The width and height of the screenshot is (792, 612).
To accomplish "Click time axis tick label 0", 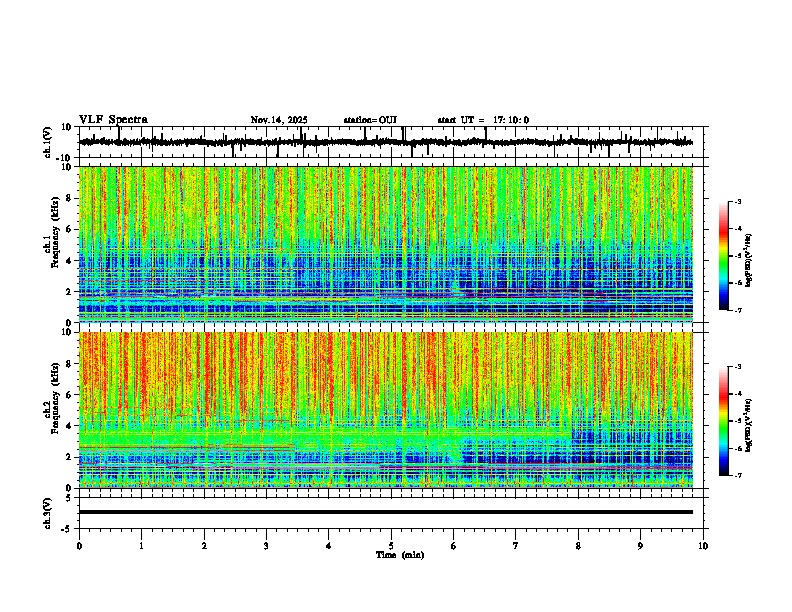I will tap(79, 546).
